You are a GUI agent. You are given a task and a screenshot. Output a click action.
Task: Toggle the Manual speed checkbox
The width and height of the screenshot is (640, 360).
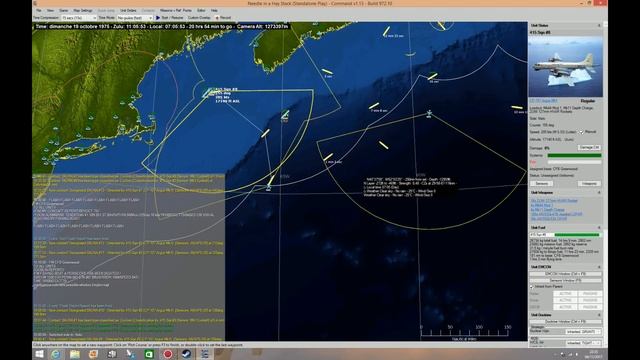[582, 132]
